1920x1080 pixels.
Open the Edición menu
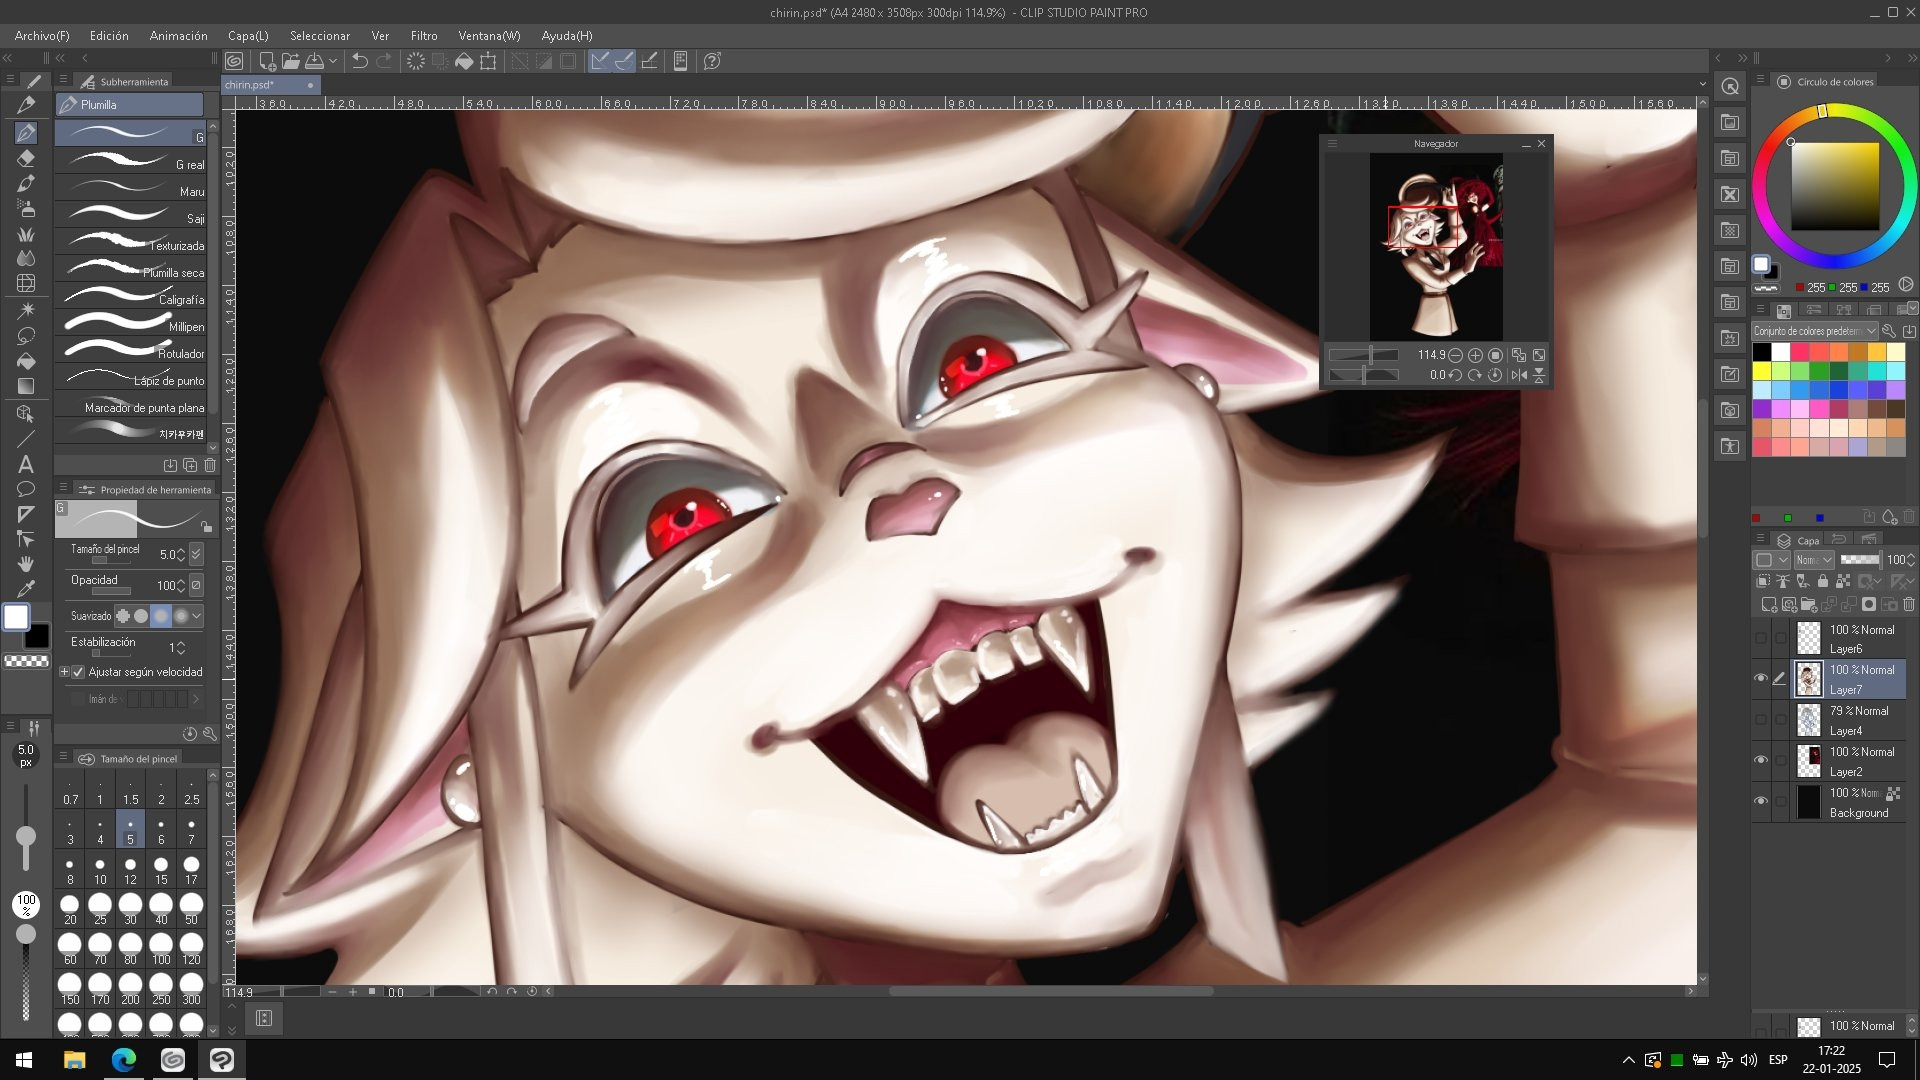[109, 35]
